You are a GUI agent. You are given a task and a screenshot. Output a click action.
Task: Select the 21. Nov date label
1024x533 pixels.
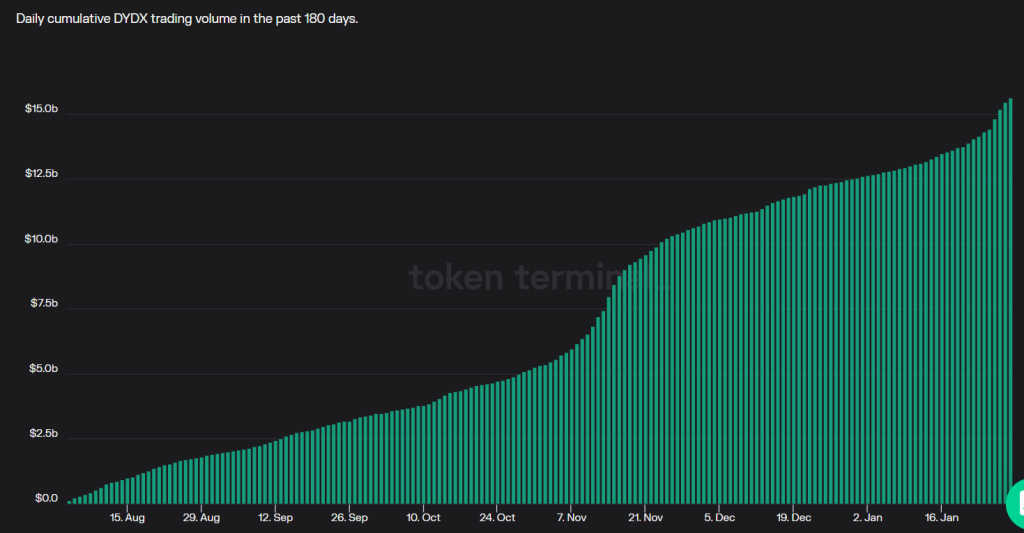645,517
